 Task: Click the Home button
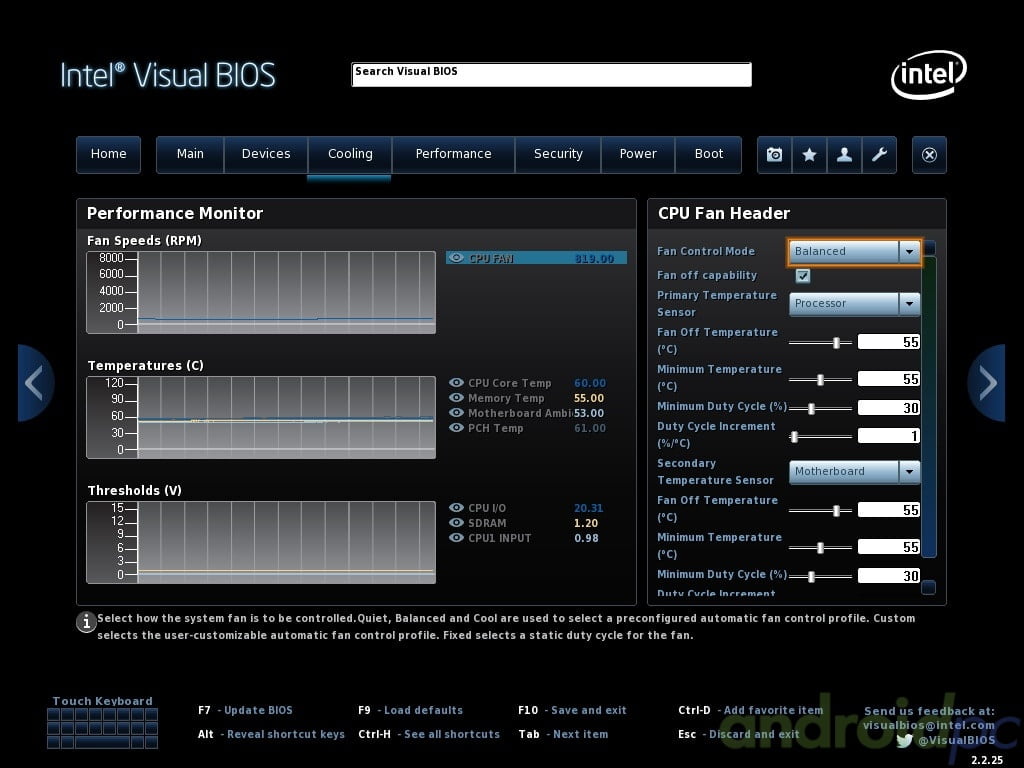coord(108,154)
